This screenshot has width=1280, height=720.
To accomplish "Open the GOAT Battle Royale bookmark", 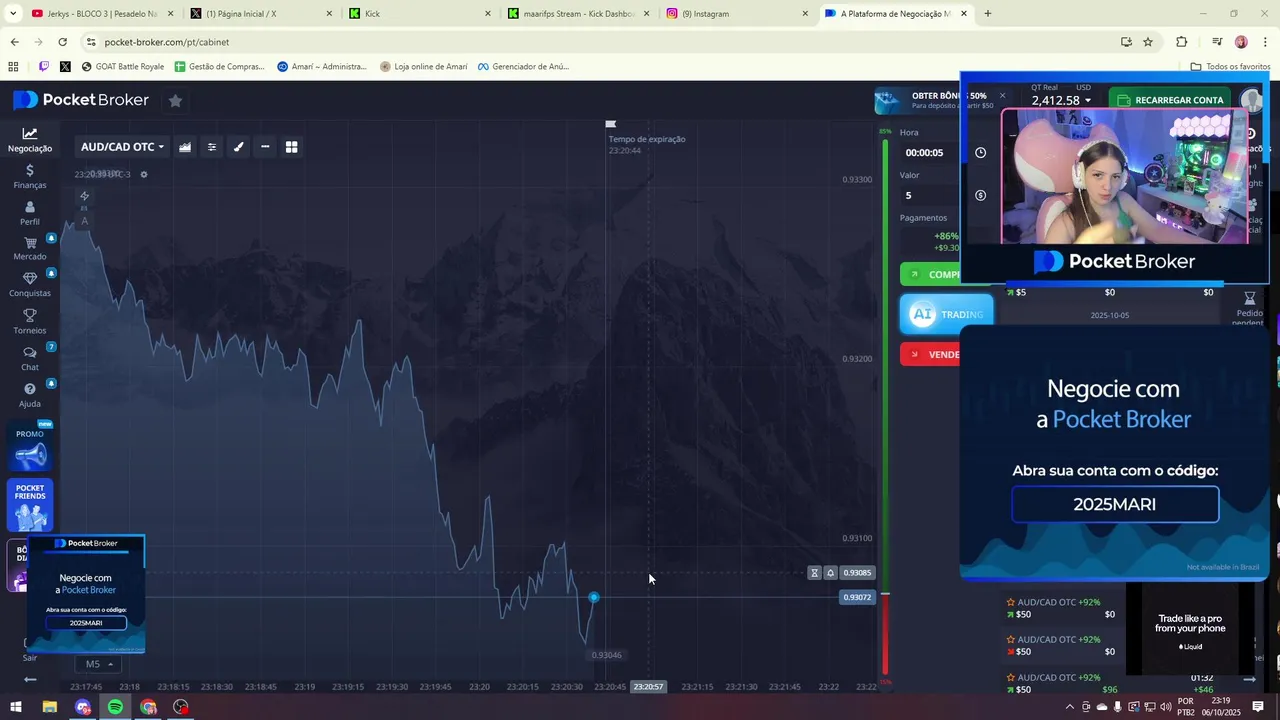I will [x=122, y=67].
